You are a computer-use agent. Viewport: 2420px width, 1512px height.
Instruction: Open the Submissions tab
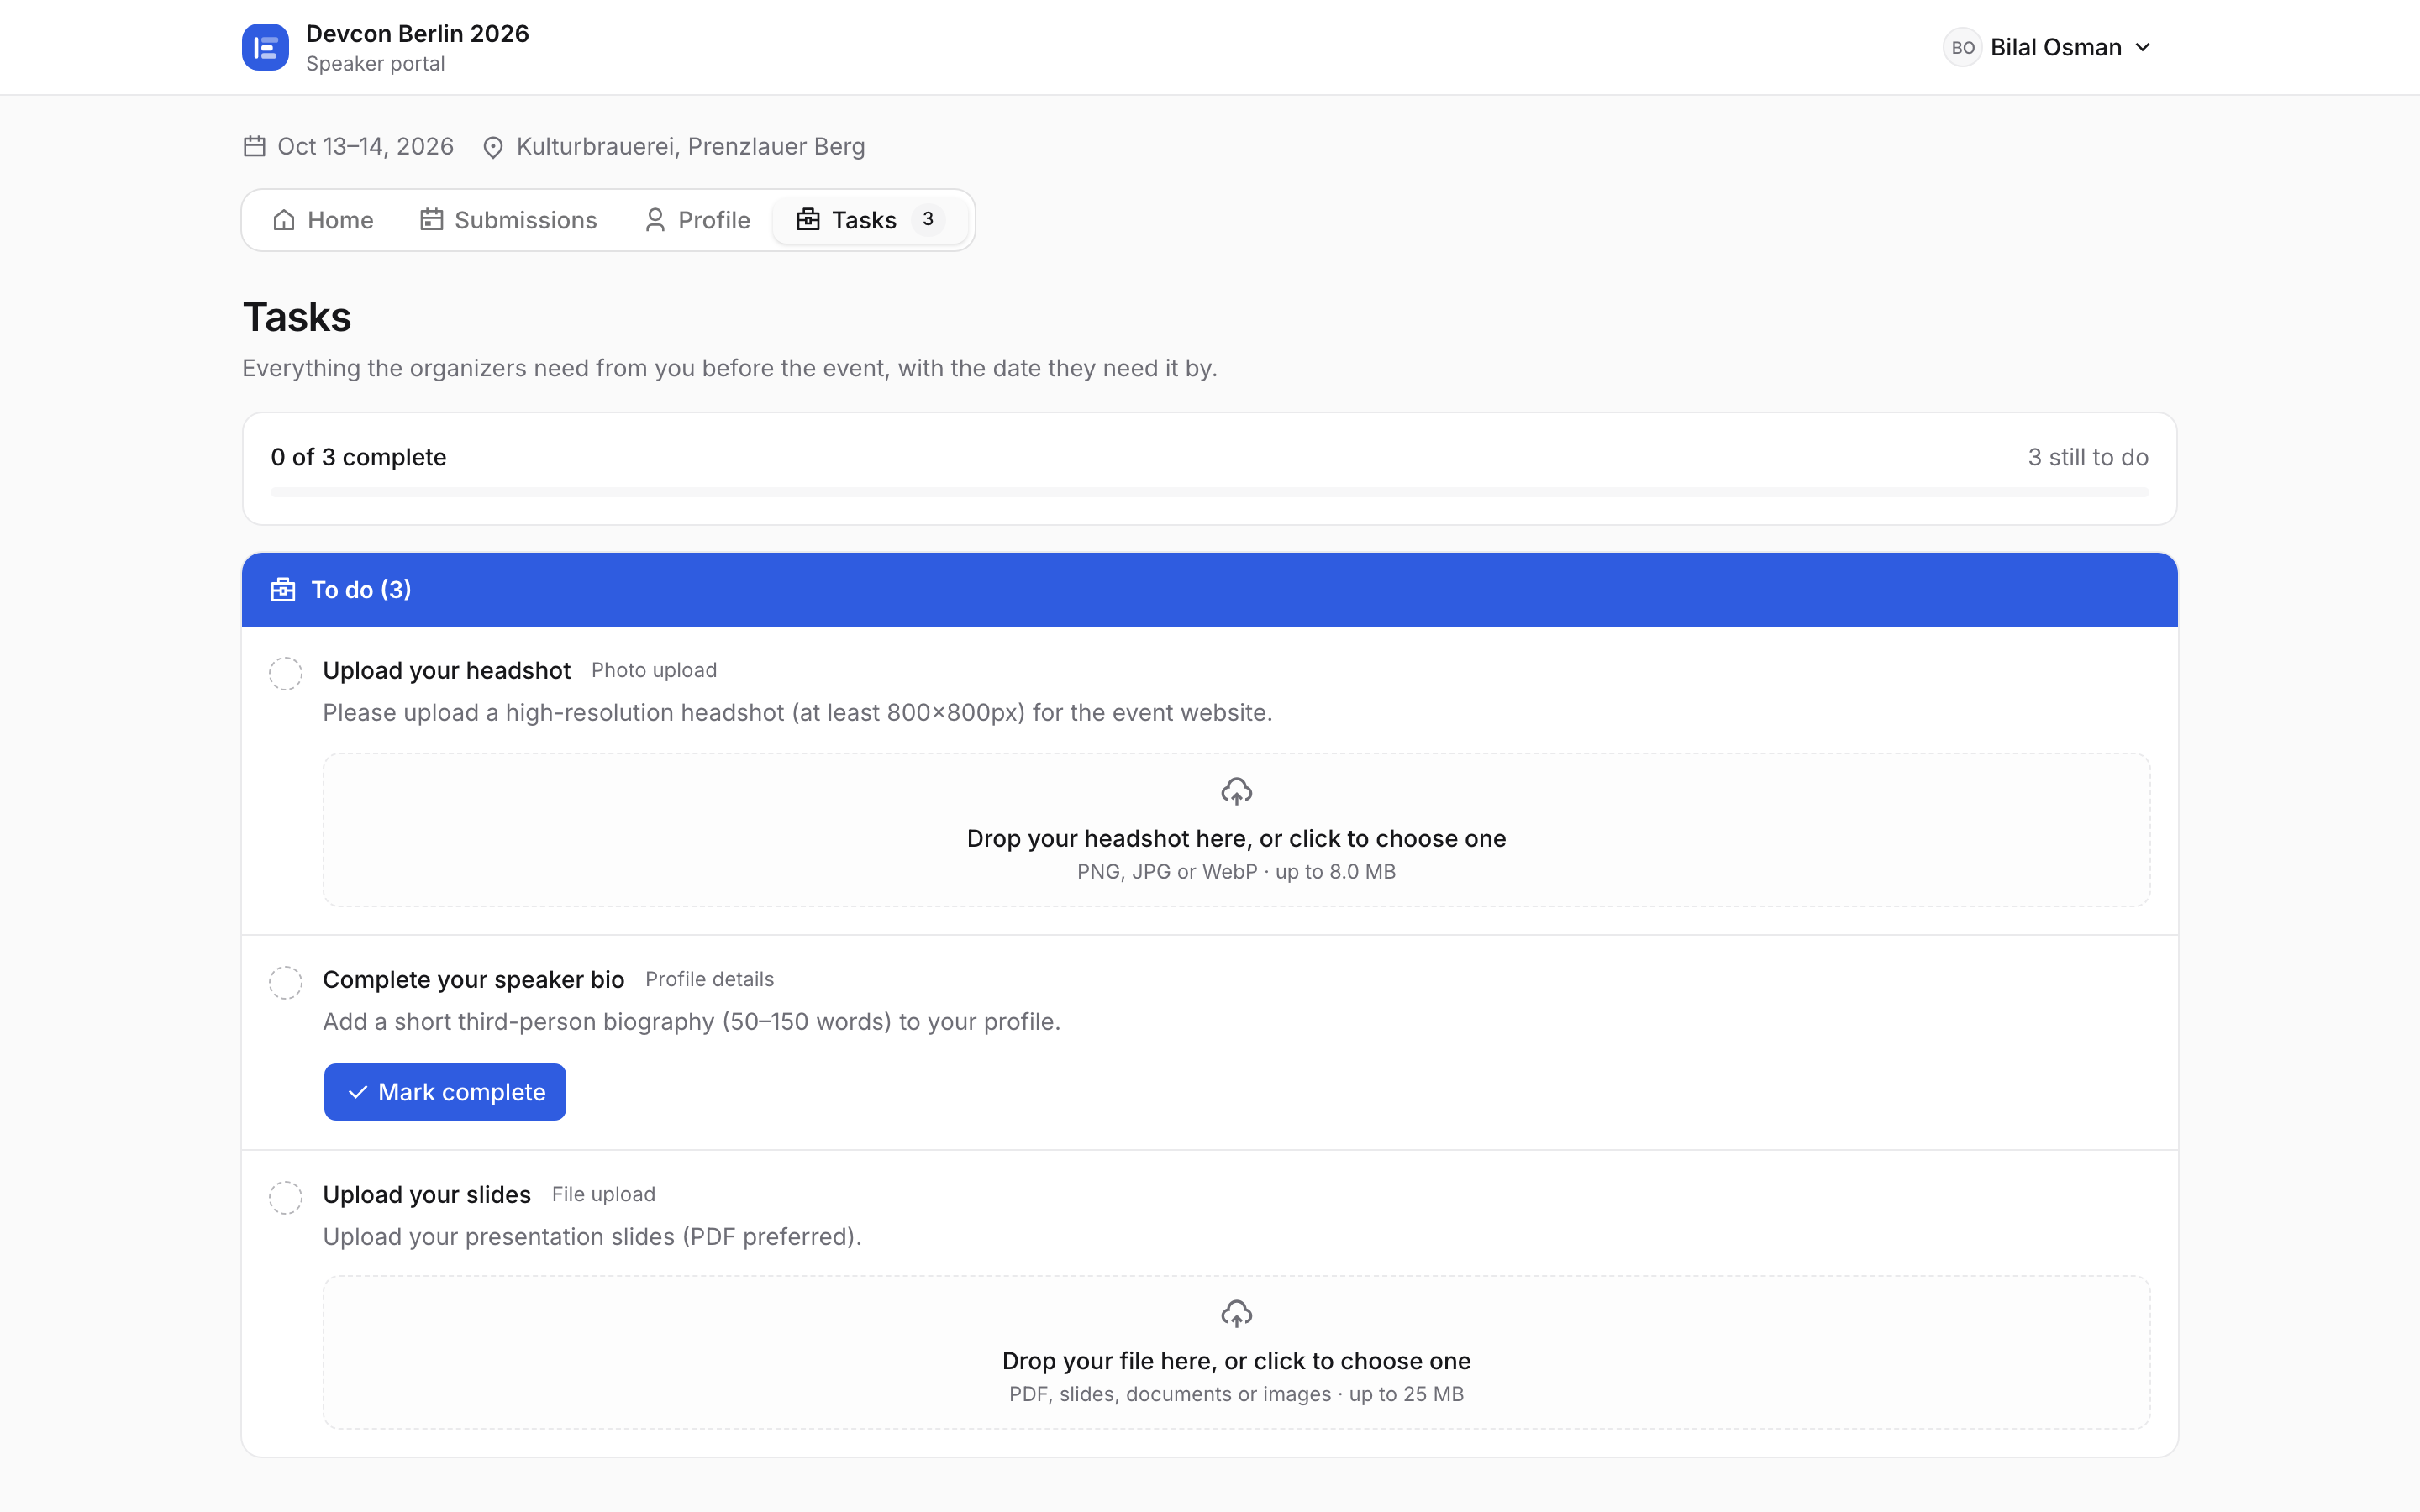509,220
